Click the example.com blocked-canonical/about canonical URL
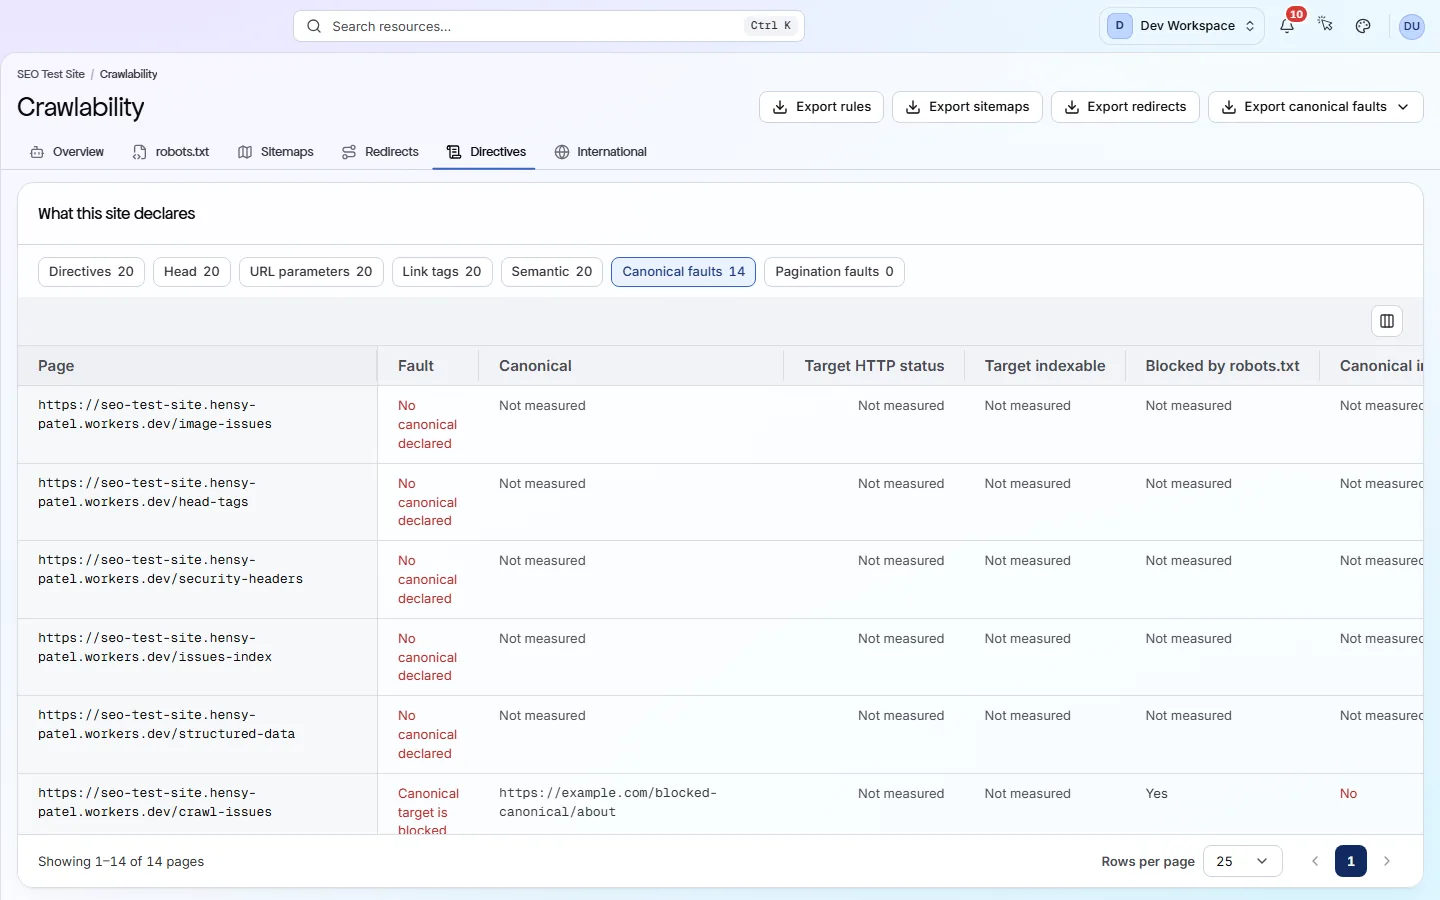Image resolution: width=1440 pixels, height=900 pixels. (x=608, y=802)
